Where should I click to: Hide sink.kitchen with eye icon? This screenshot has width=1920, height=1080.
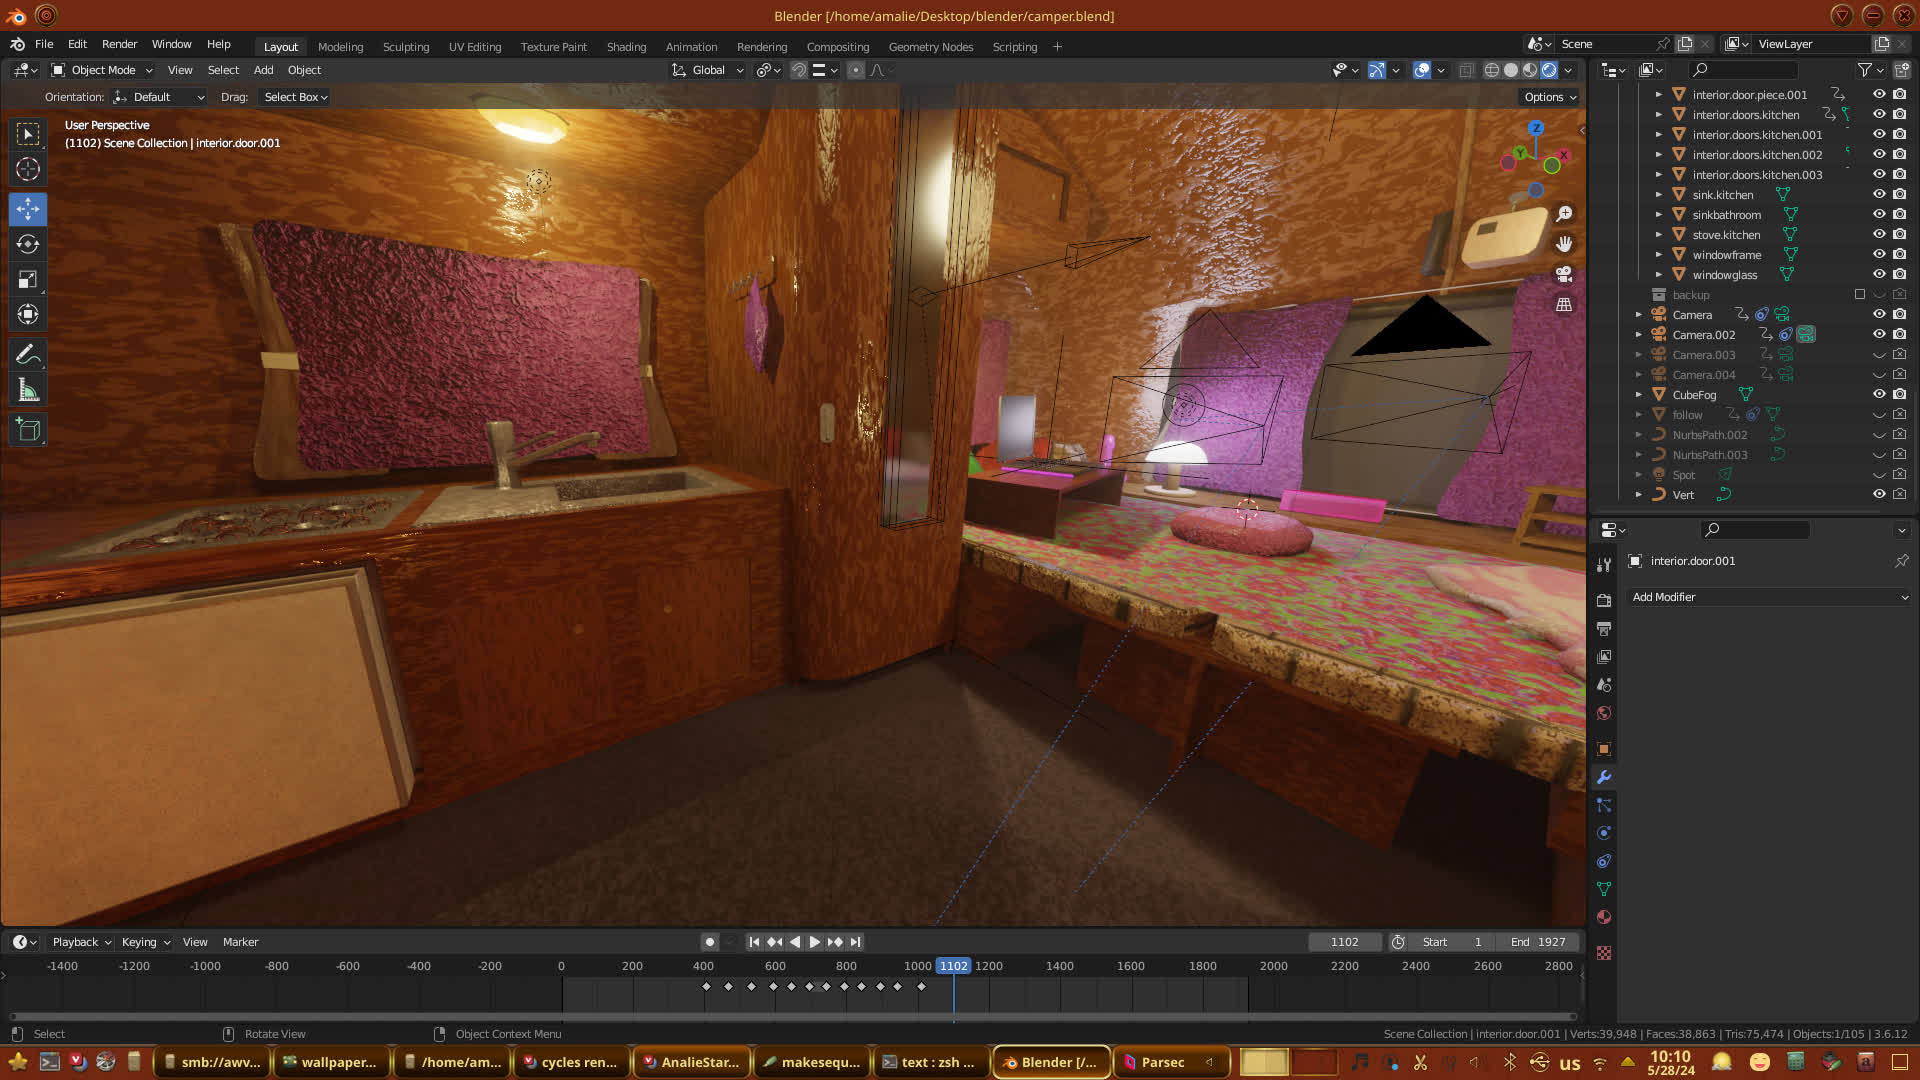[x=1879, y=195]
